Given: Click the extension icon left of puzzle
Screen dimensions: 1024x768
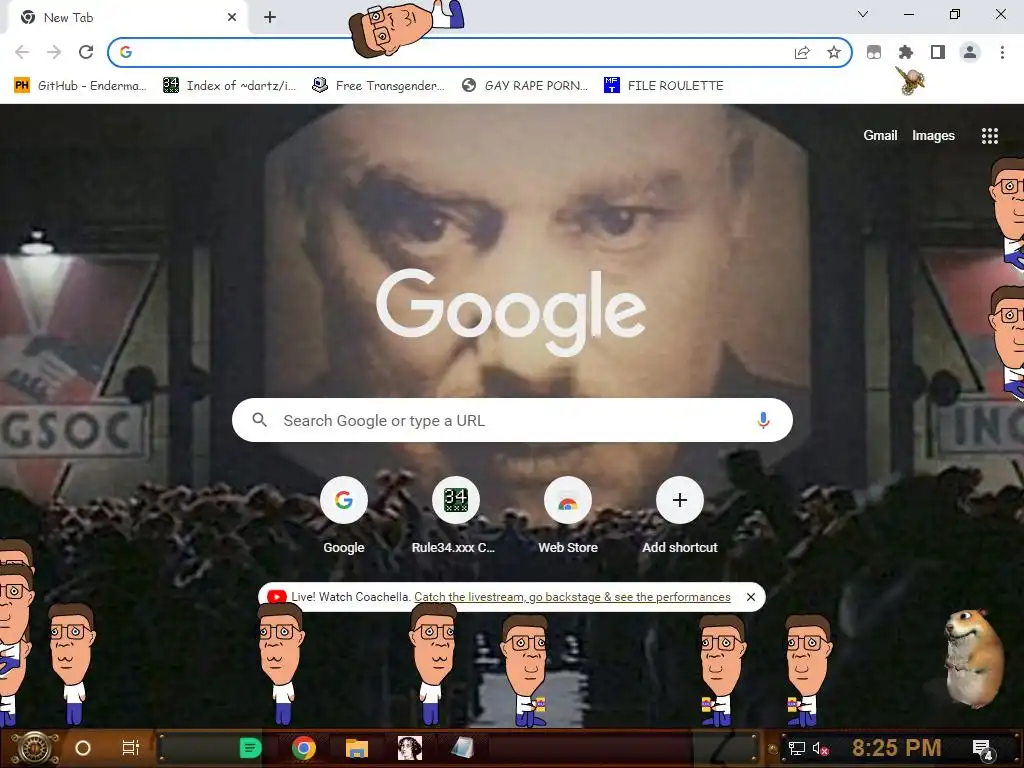Looking at the screenshot, I should [x=874, y=52].
